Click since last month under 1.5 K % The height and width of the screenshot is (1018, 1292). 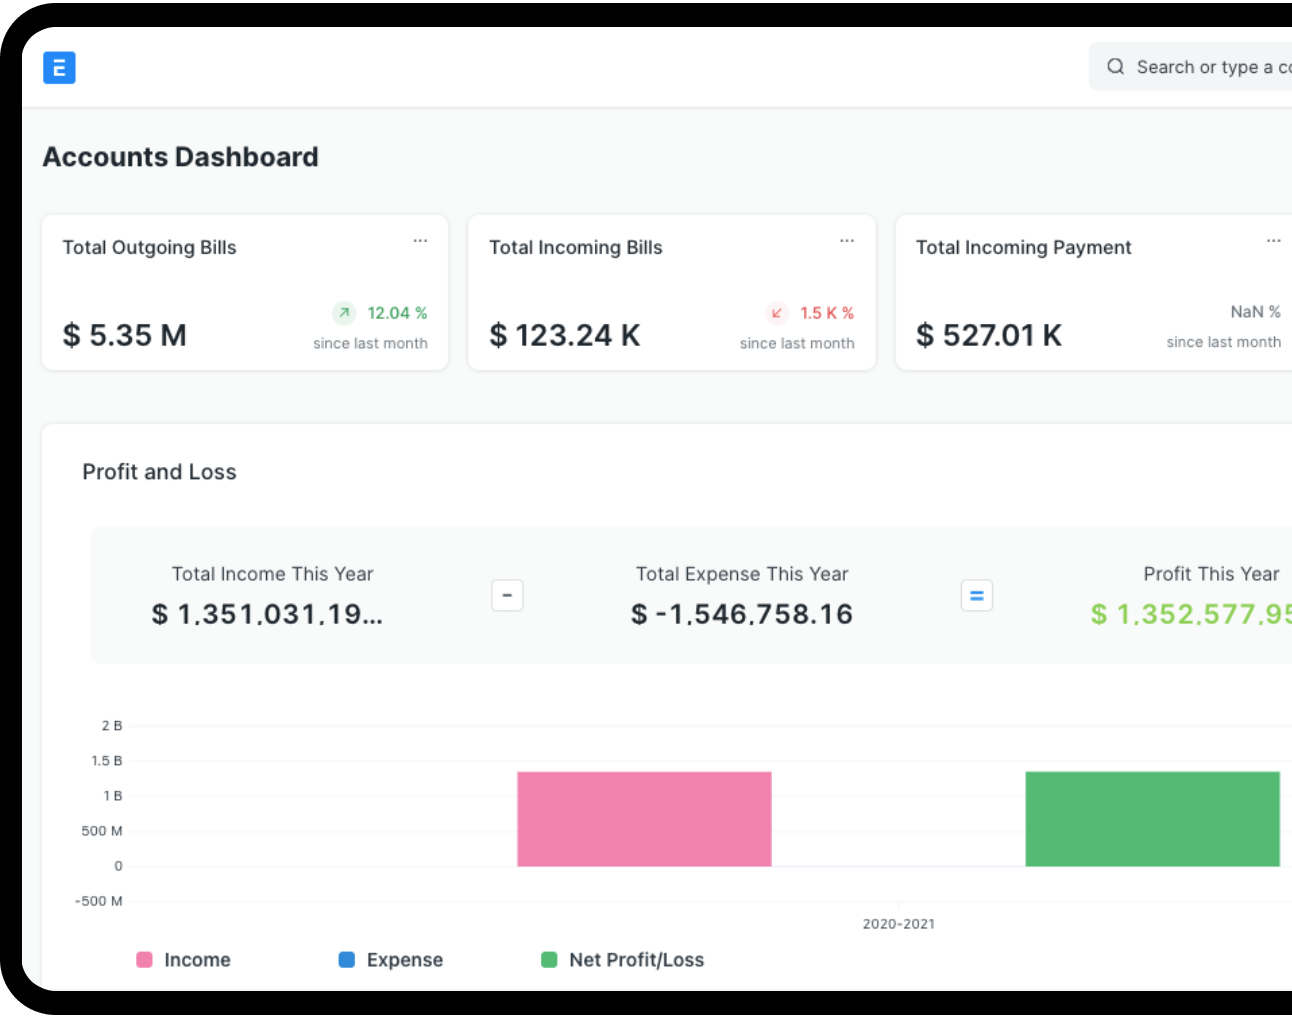[797, 343]
